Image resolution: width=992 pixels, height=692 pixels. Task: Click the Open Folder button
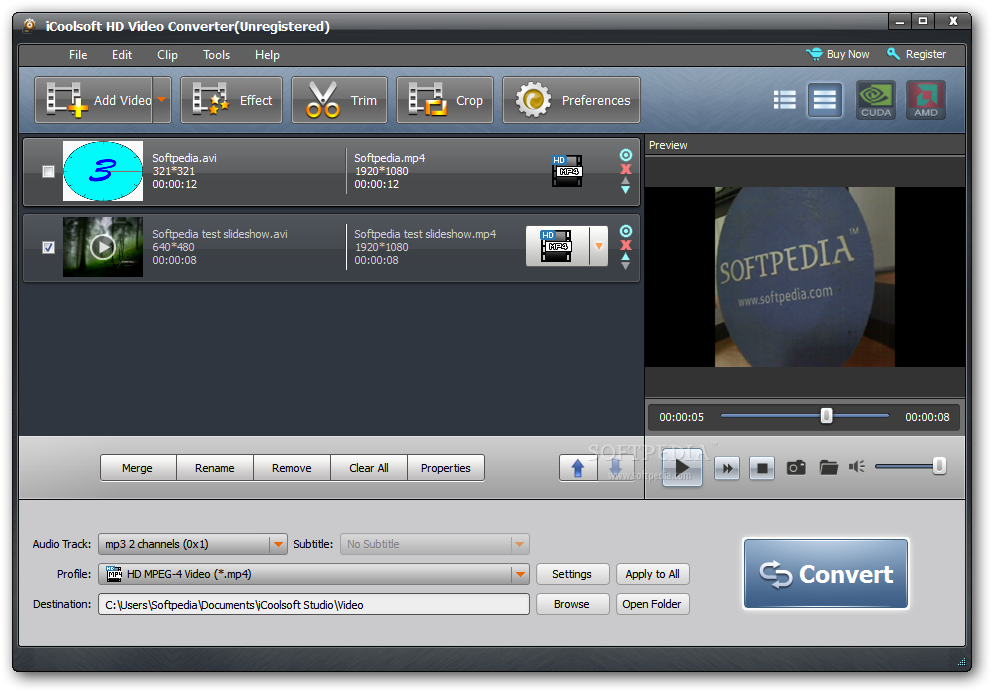click(x=652, y=604)
